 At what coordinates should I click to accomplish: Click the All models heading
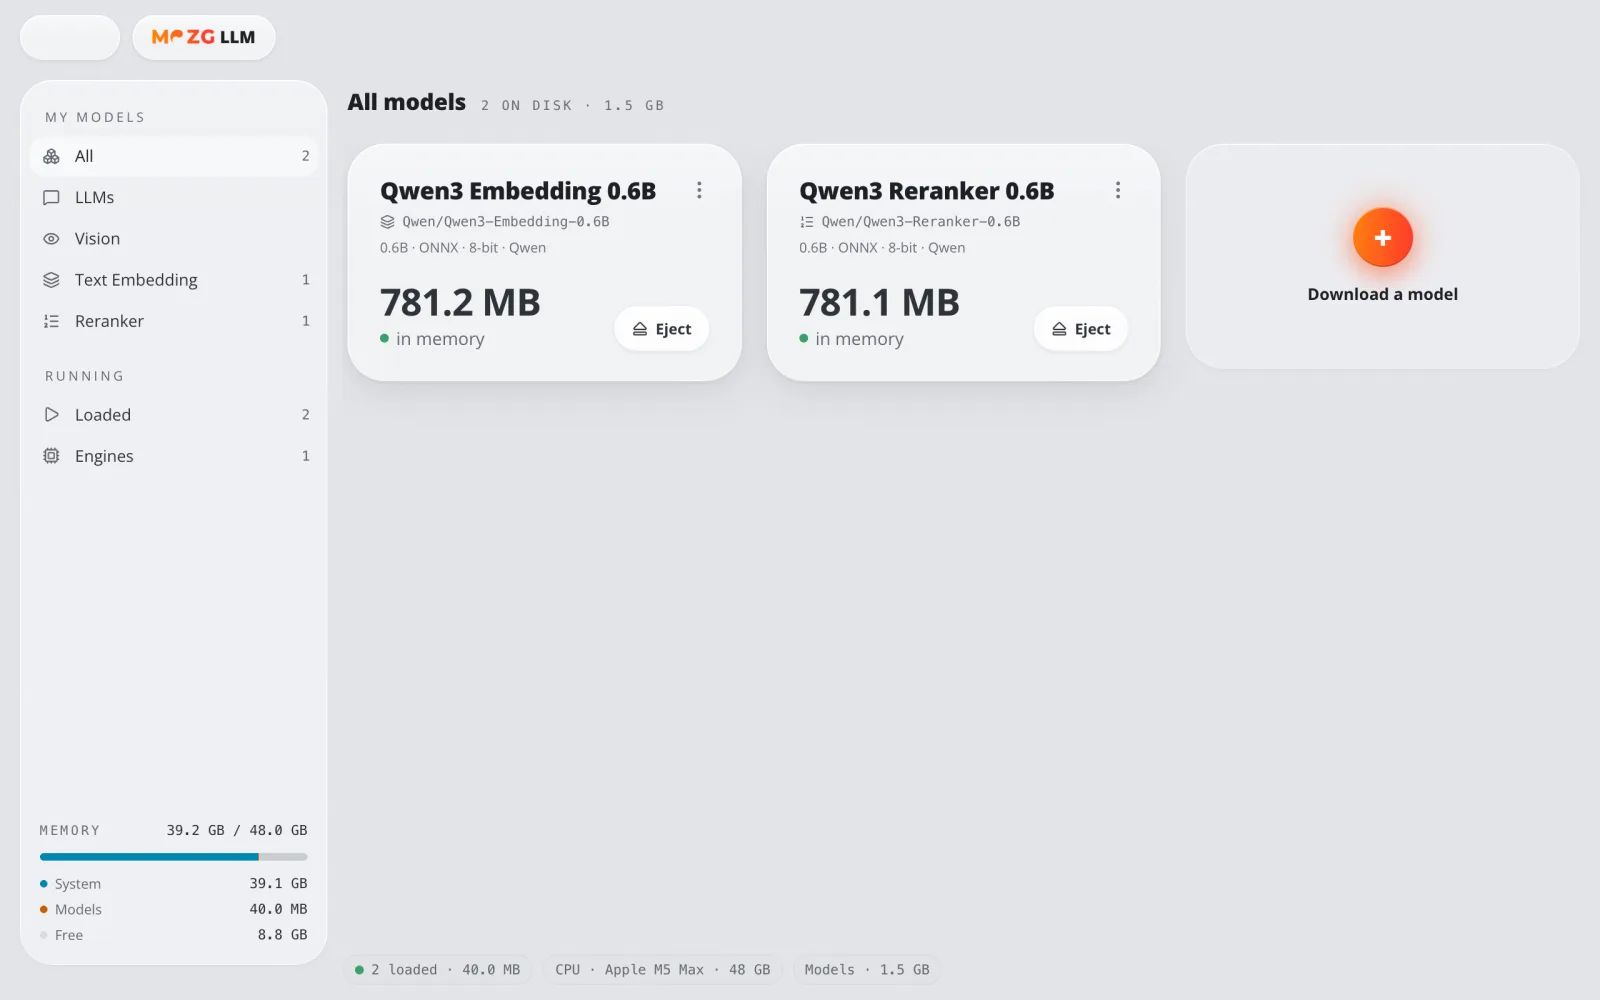[x=406, y=102]
